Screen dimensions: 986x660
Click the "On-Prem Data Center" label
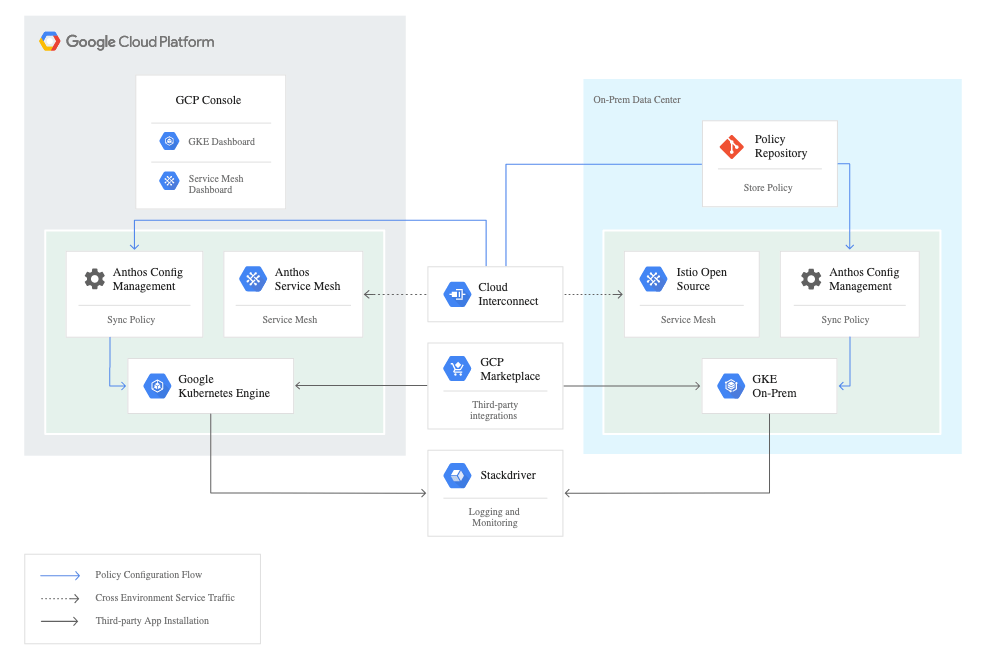[x=637, y=99]
